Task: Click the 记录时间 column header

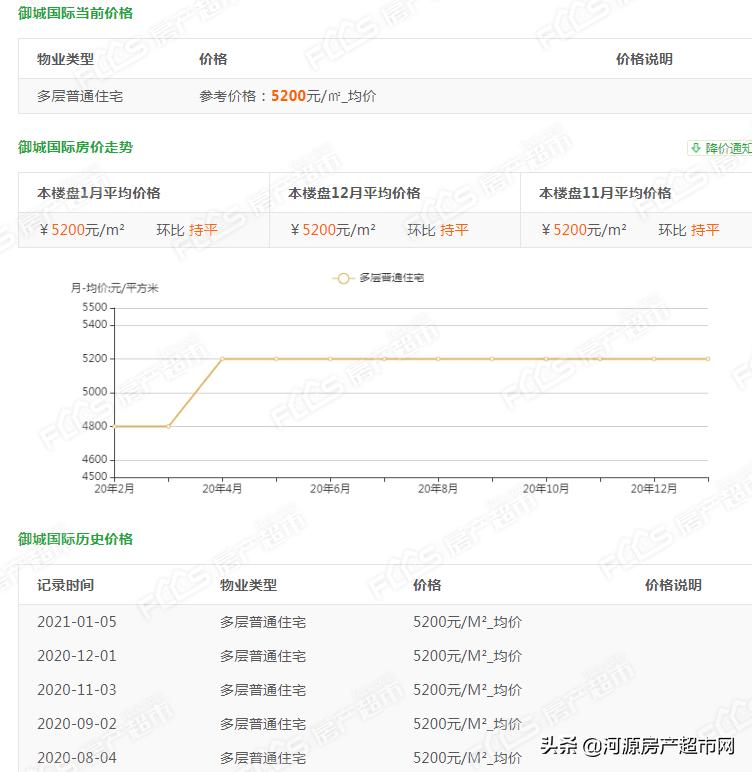Action: (65, 585)
